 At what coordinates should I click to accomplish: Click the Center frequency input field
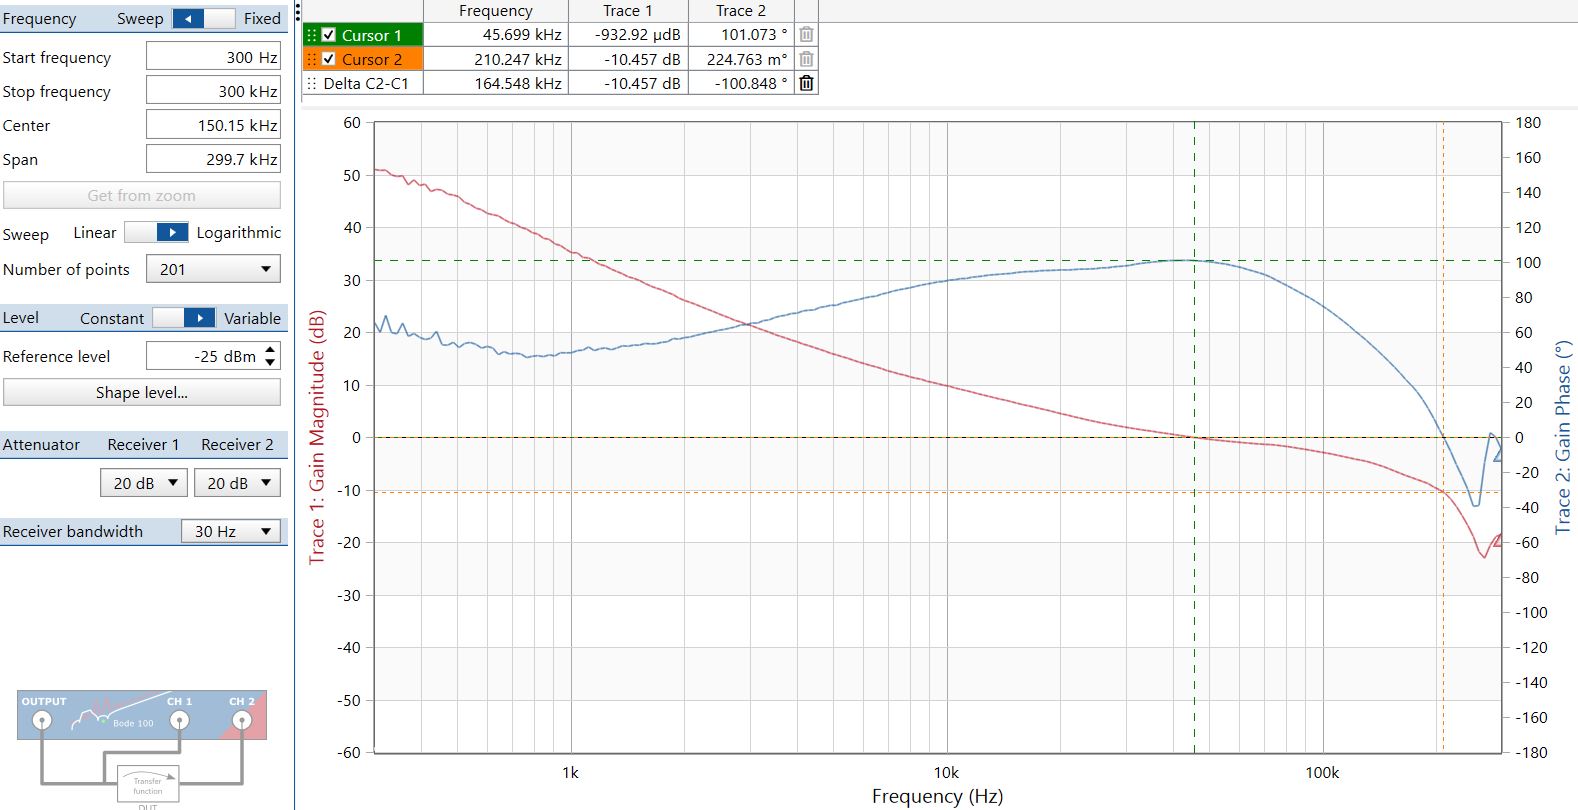coord(213,125)
